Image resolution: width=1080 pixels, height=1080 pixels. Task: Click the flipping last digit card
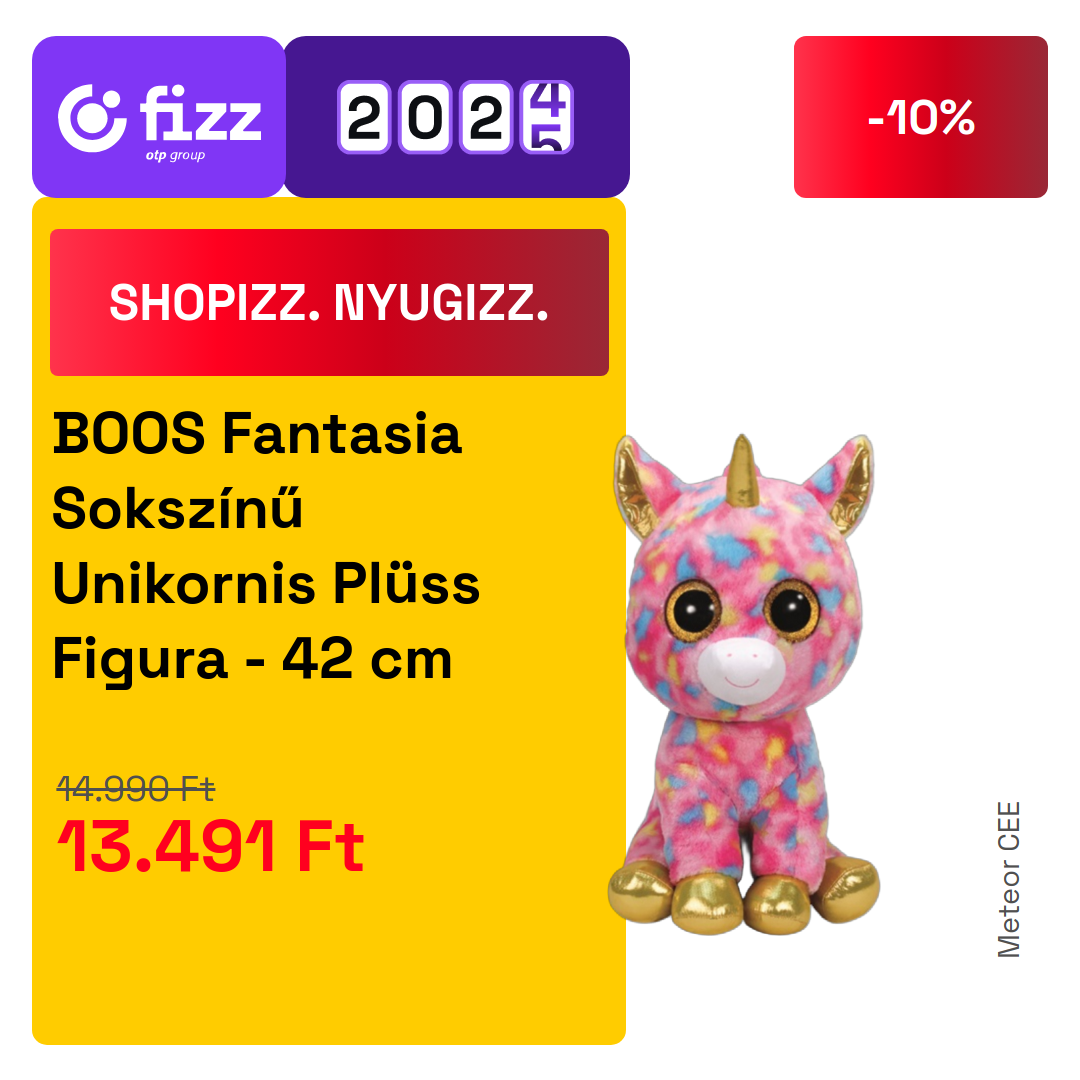tap(548, 117)
